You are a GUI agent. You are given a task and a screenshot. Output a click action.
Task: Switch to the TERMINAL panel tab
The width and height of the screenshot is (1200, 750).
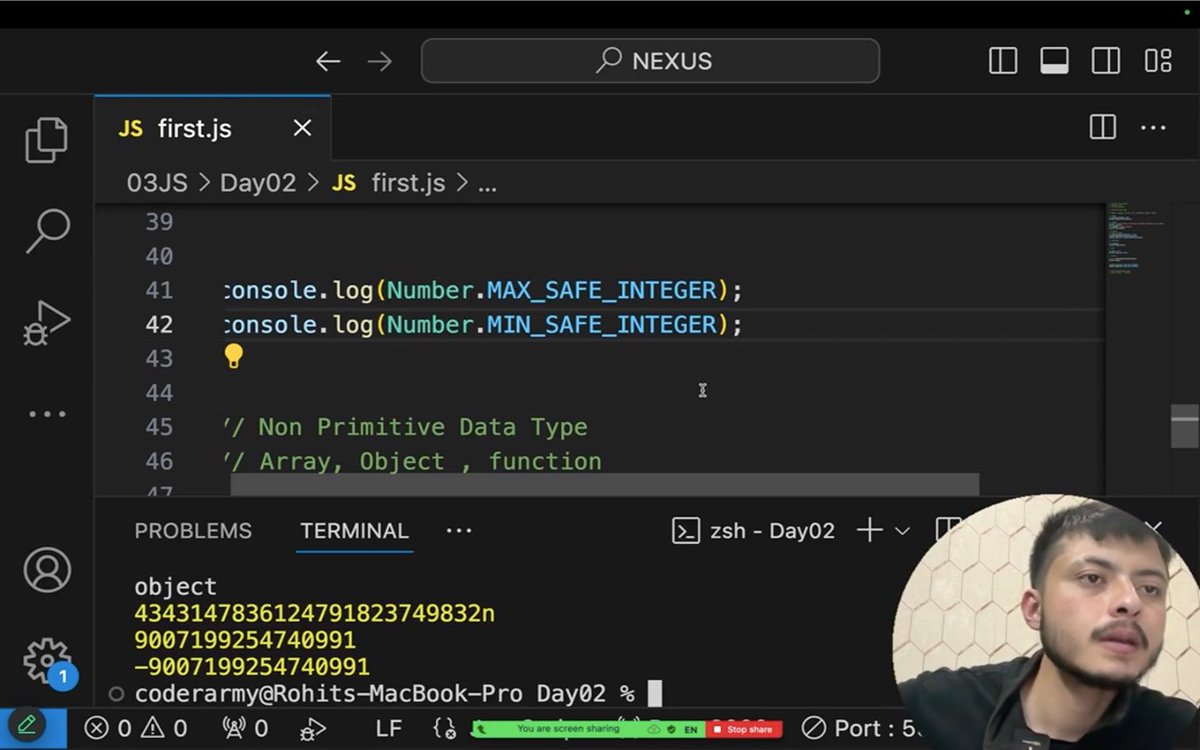(354, 531)
